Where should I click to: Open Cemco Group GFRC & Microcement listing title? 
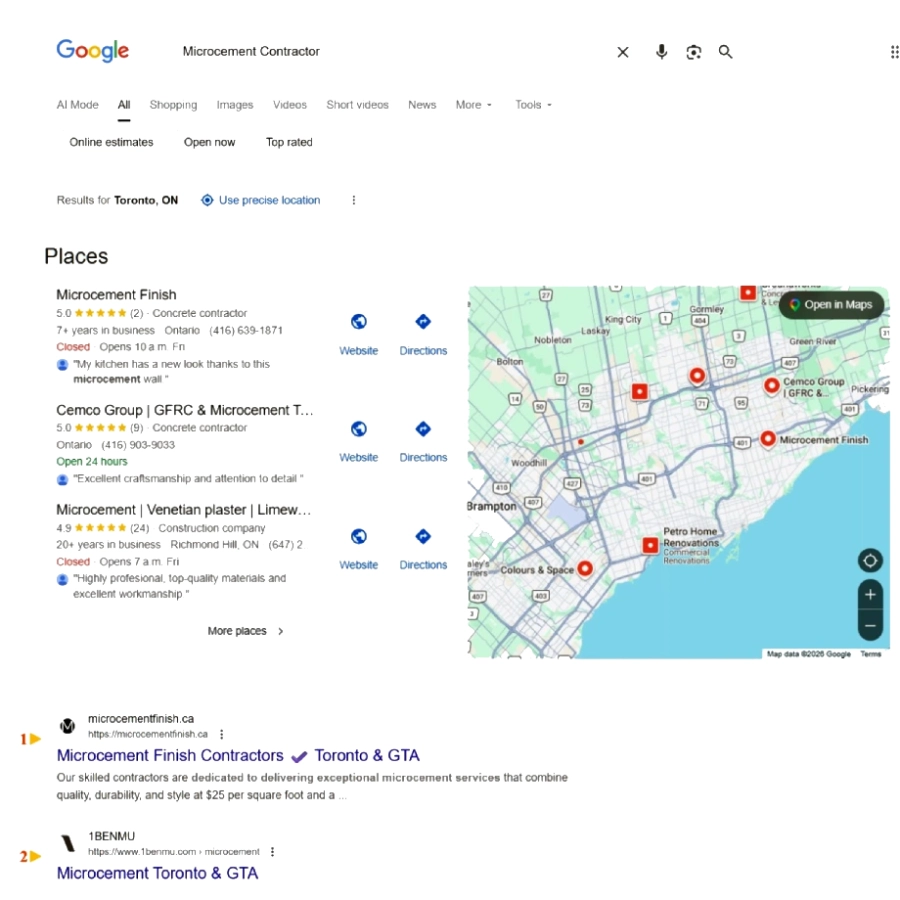click(185, 410)
